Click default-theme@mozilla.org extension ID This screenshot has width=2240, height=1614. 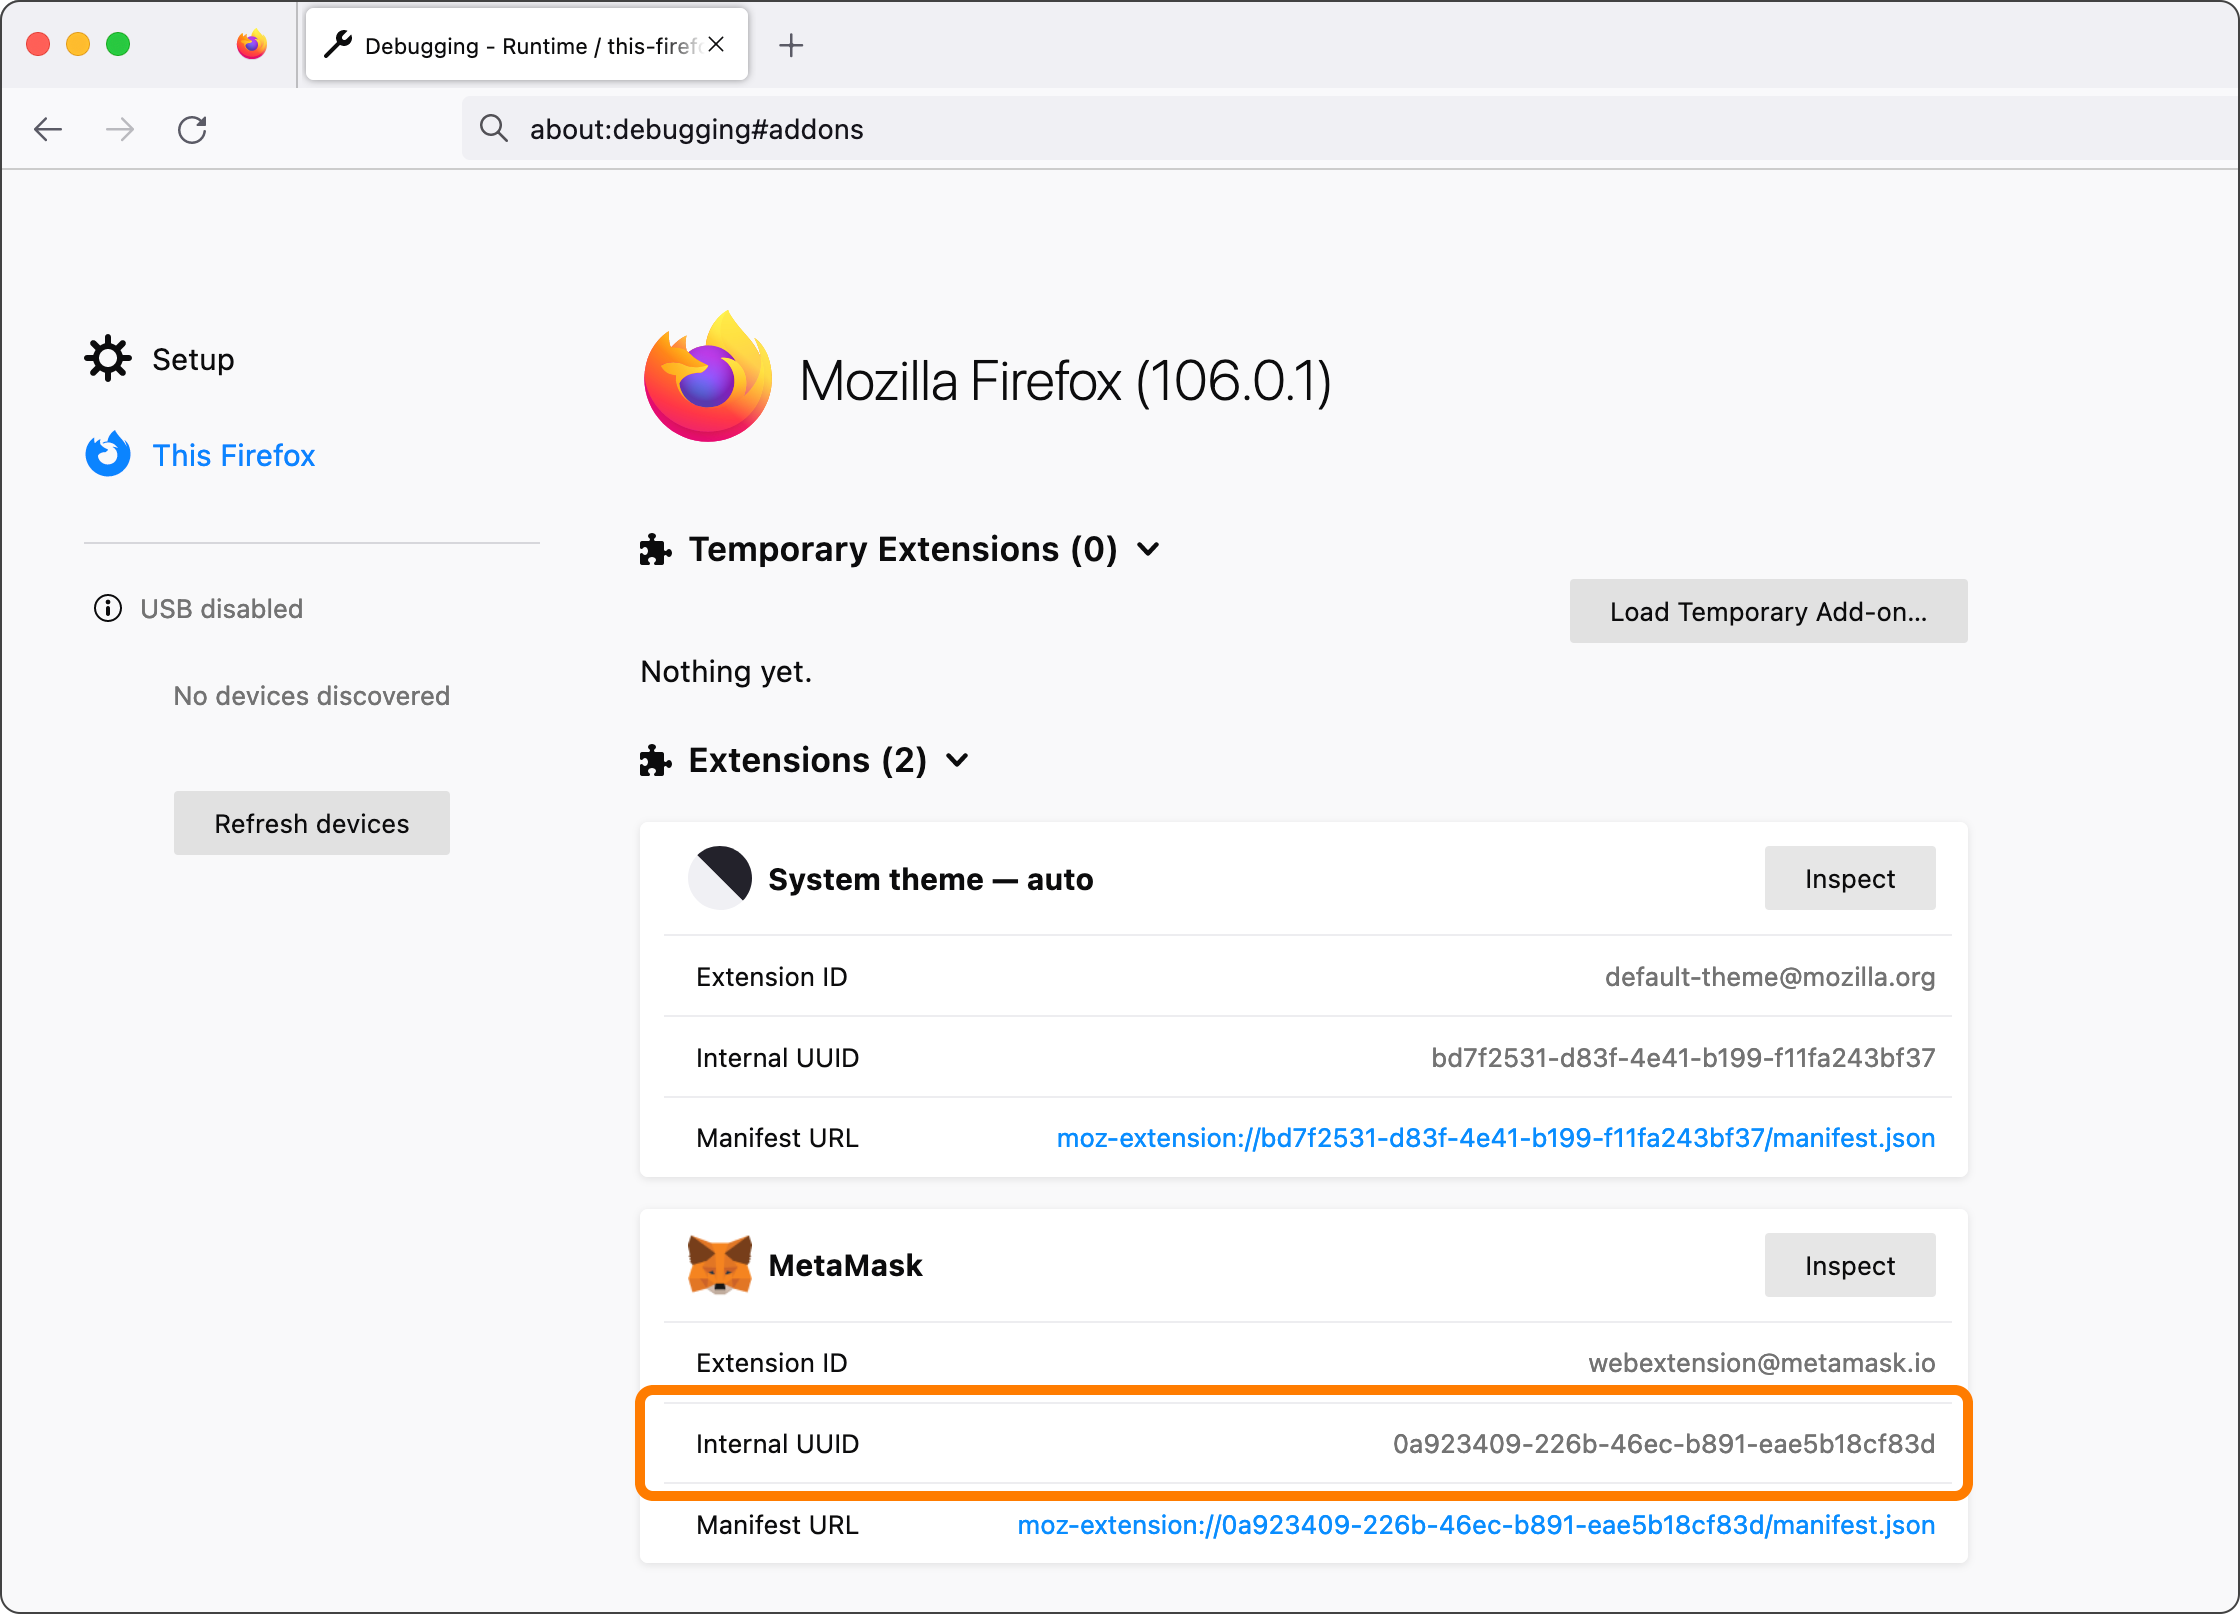1770,977
